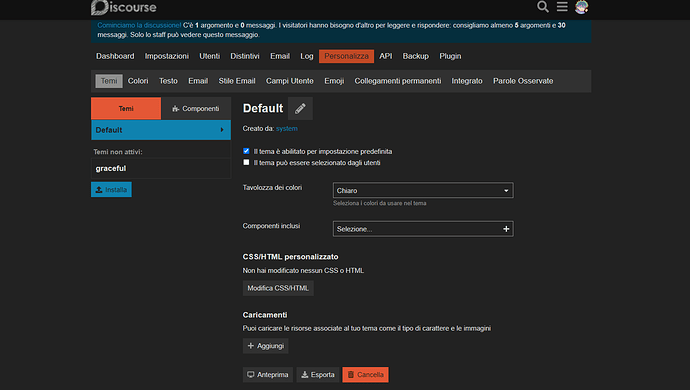Image resolution: width=690 pixels, height=390 pixels.
Task: Open the Componenti inclusi selector
Action: click(423, 229)
